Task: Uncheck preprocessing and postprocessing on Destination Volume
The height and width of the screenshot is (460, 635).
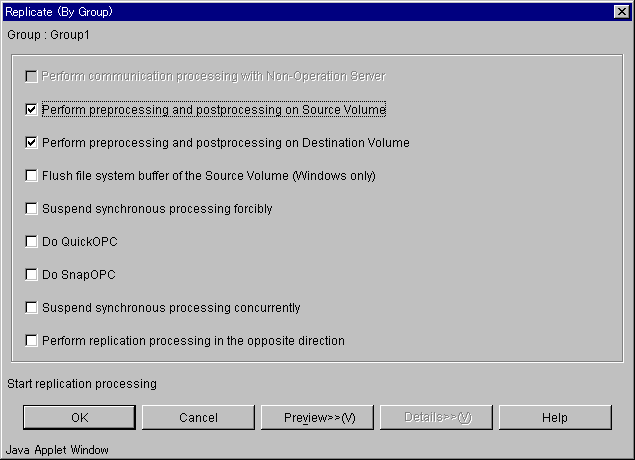Action: pyautogui.click(x=31, y=143)
